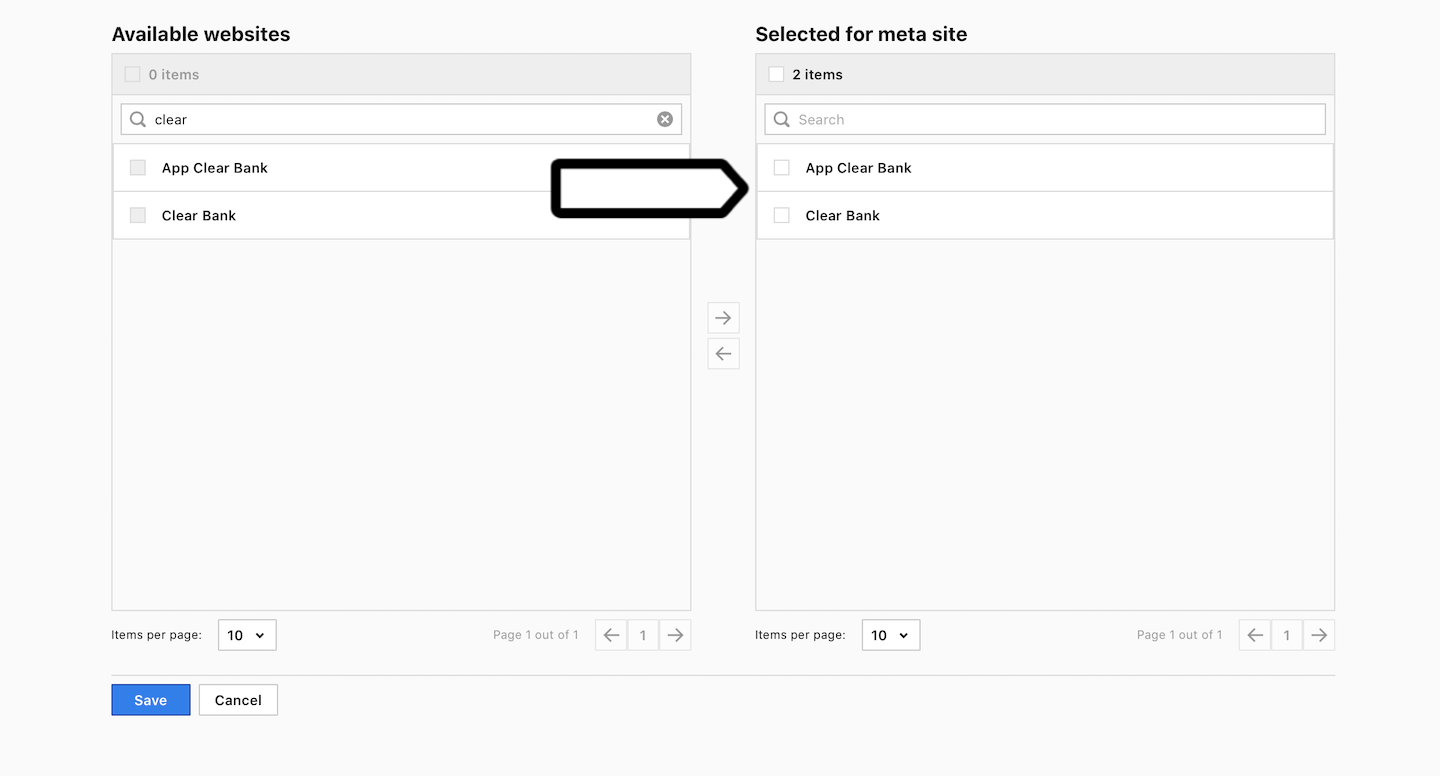Image resolution: width=1440 pixels, height=776 pixels.
Task: Click the App Clear Bank label in Selected list
Action: 859,168
